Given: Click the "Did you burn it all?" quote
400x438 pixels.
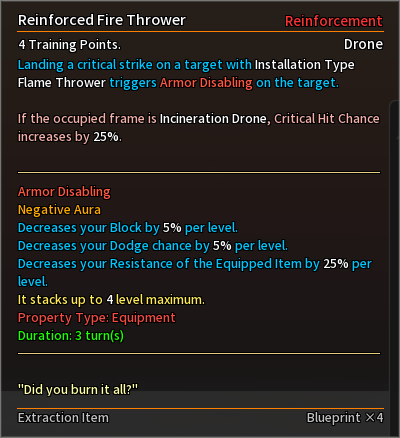Looking at the screenshot, I should point(78,389).
